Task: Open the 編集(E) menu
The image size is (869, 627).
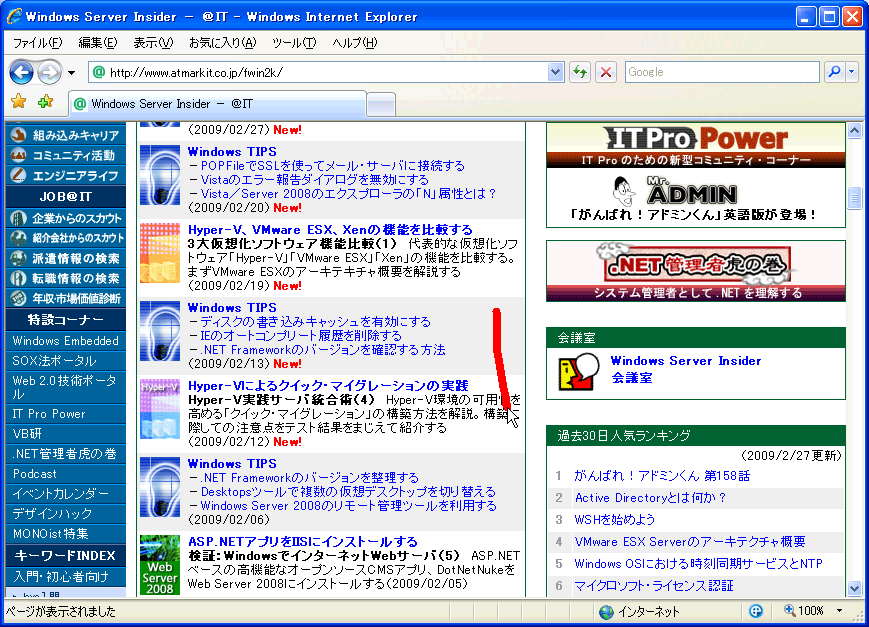Action: (98, 43)
